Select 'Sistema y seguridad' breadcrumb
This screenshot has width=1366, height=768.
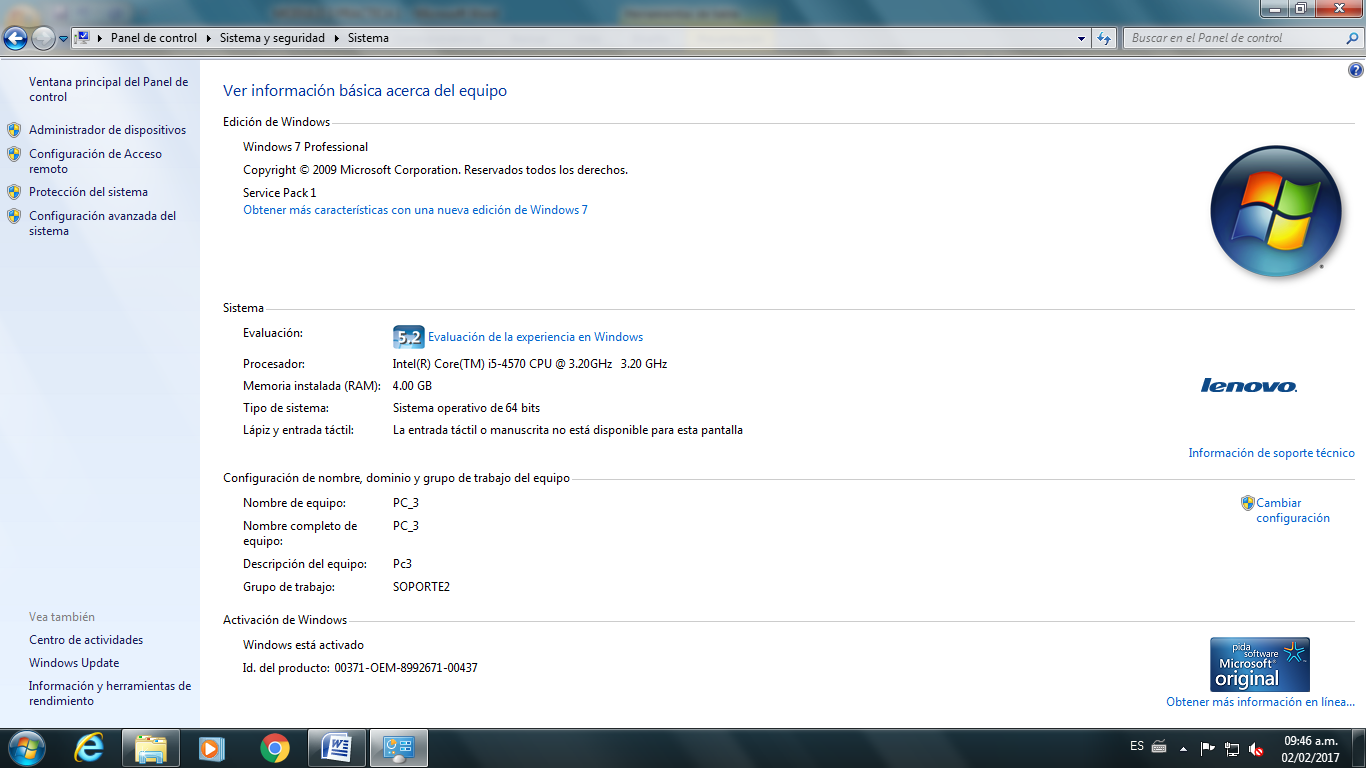(x=272, y=38)
